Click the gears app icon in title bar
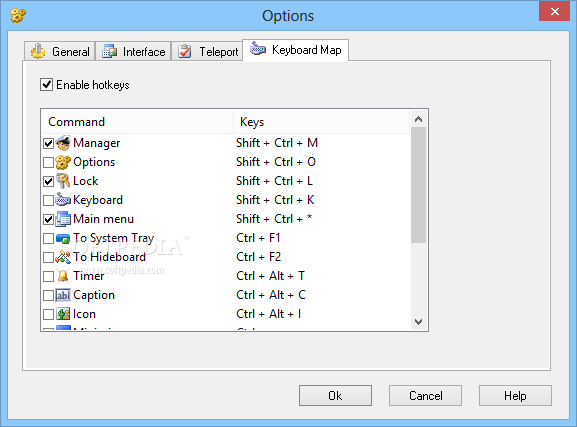Viewport: 577px width, 427px height. [18, 15]
